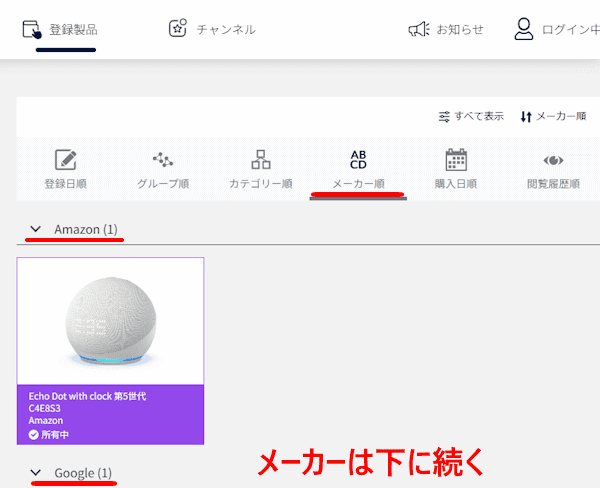Open お知らせ notifications
This screenshot has height=488, width=600.
click(460, 29)
